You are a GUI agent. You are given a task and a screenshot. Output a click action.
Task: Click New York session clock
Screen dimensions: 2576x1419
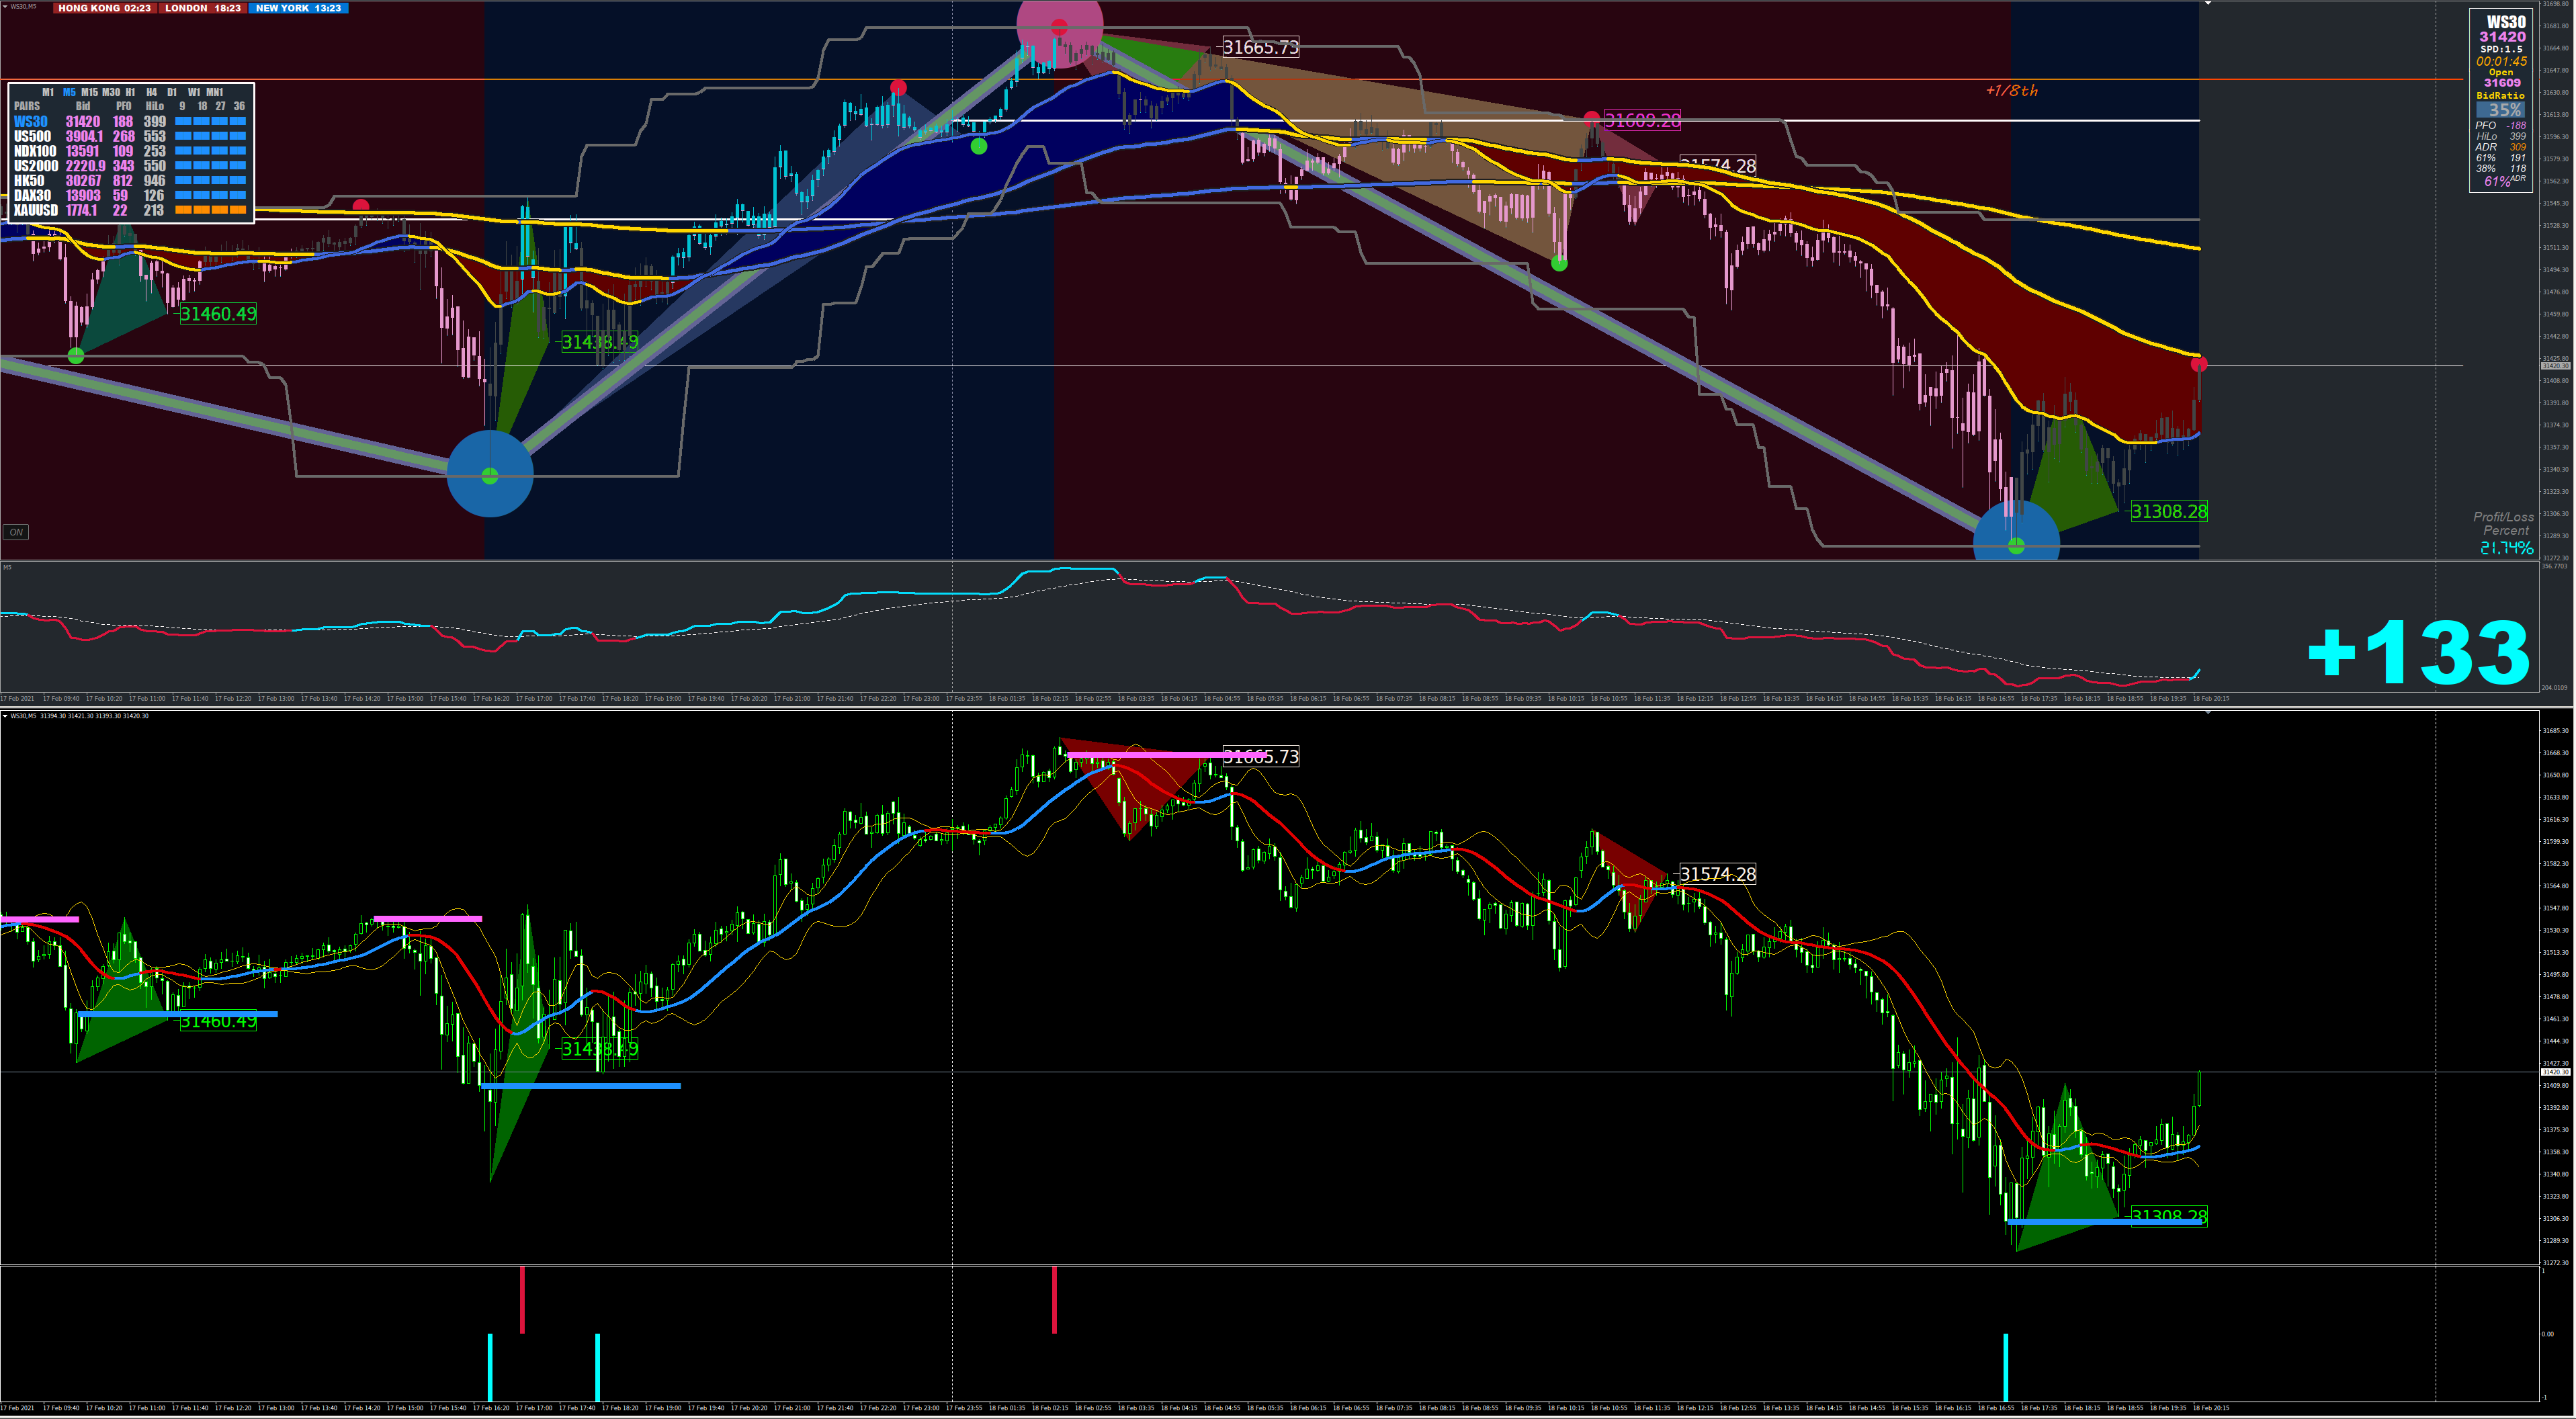(x=298, y=8)
